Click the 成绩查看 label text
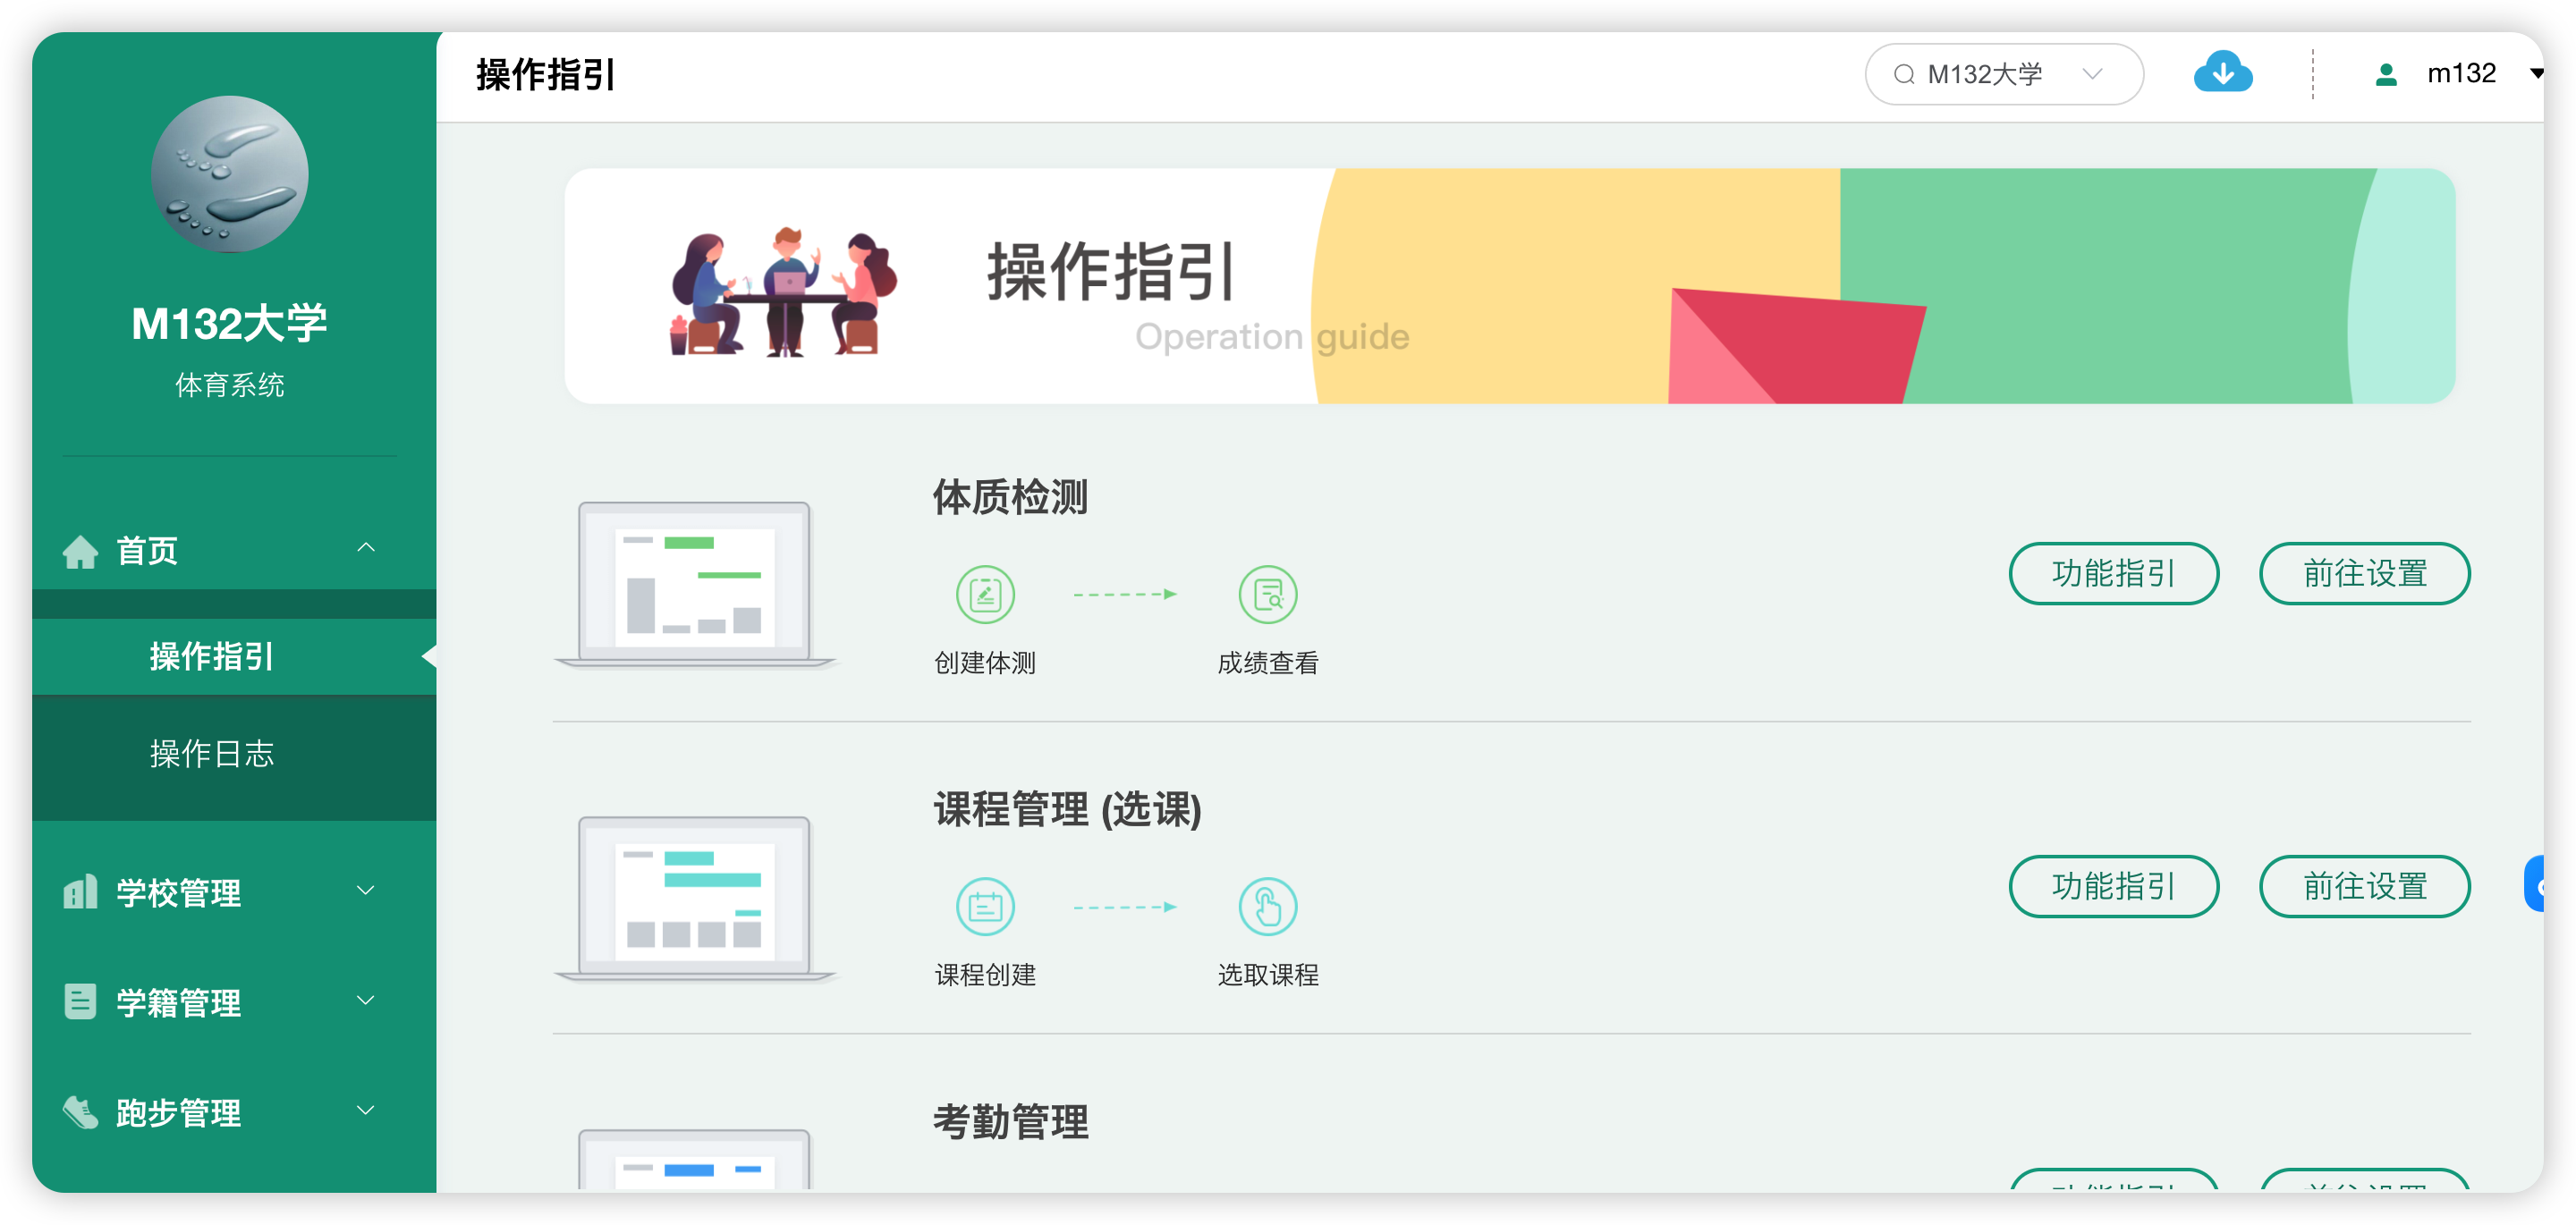The width and height of the screenshot is (2576, 1225). tap(1268, 662)
